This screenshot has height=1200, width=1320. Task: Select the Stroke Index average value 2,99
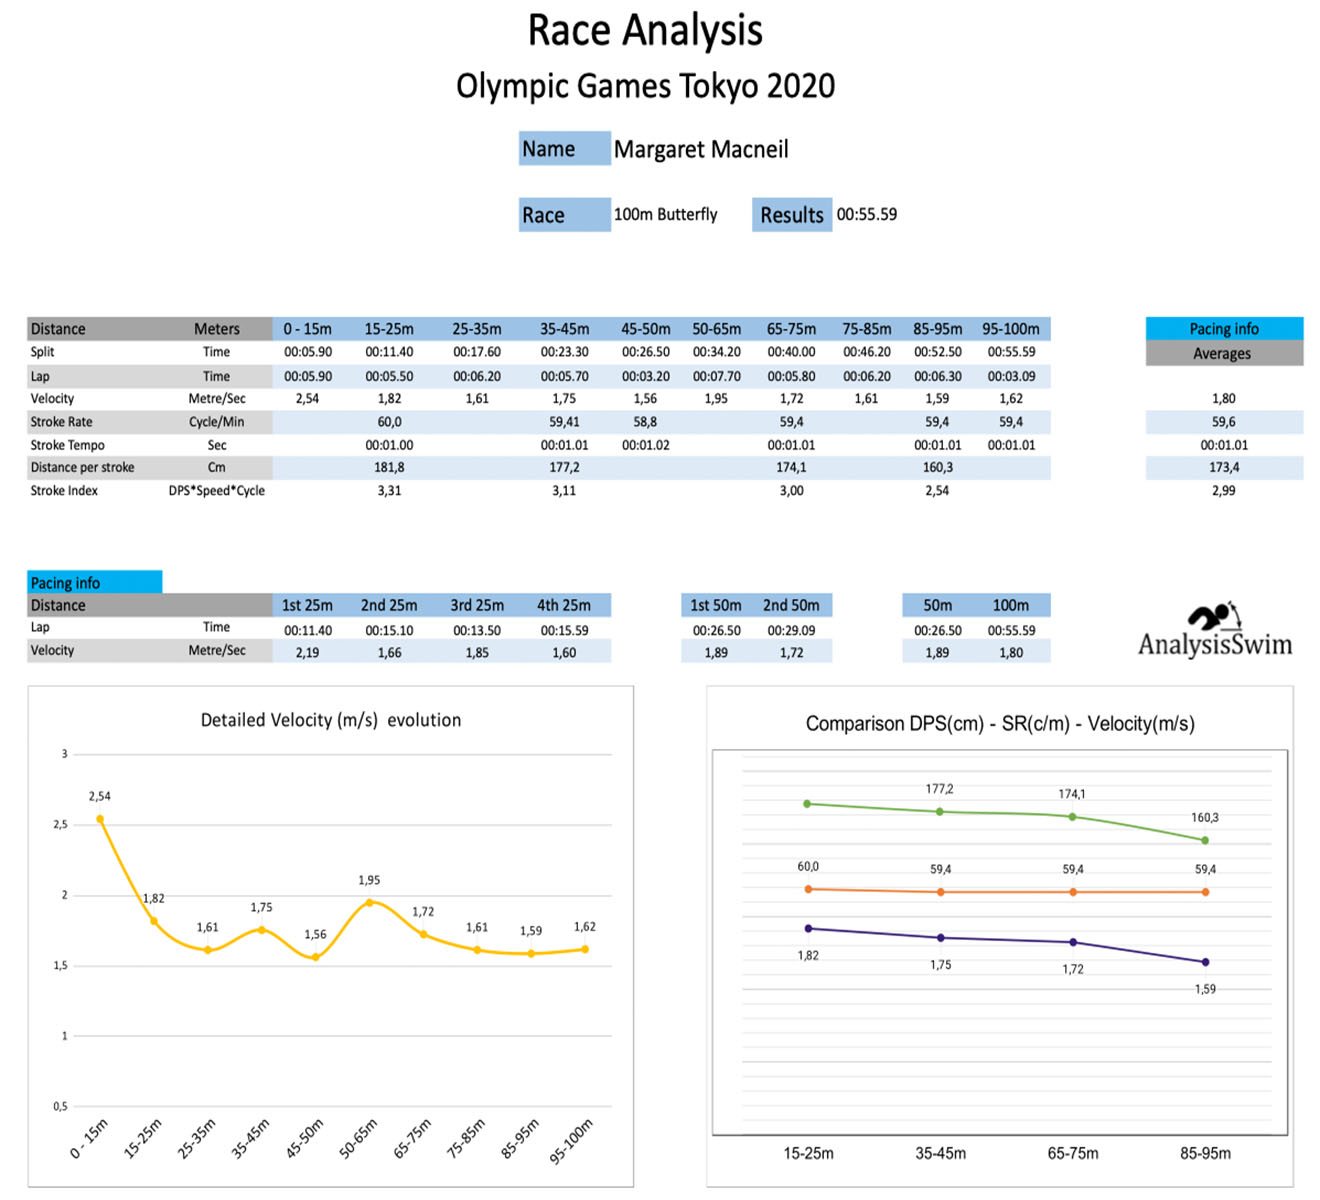point(1223,491)
